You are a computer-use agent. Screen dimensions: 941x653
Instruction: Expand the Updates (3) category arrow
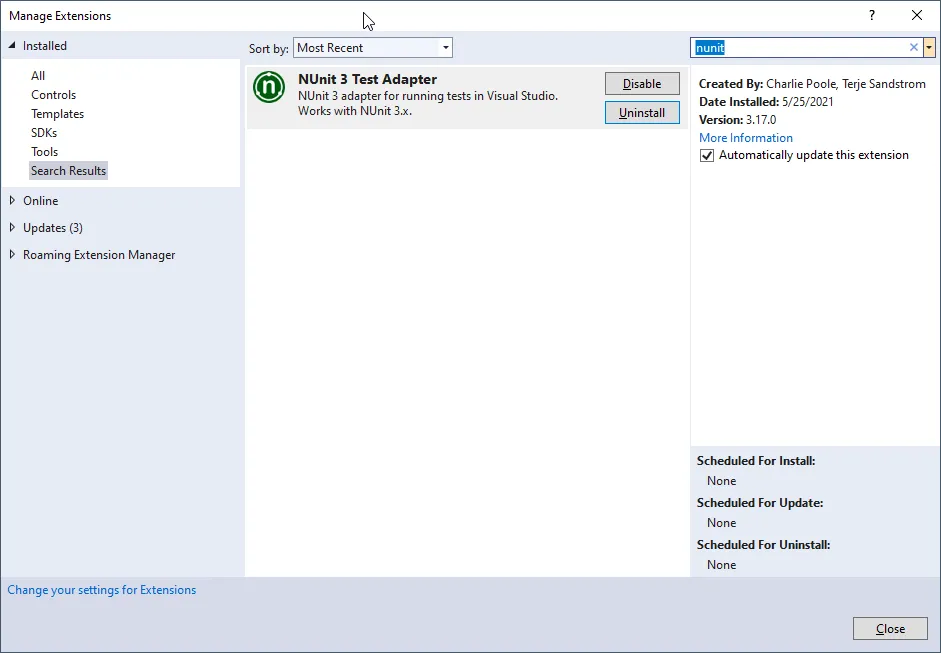tap(12, 227)
